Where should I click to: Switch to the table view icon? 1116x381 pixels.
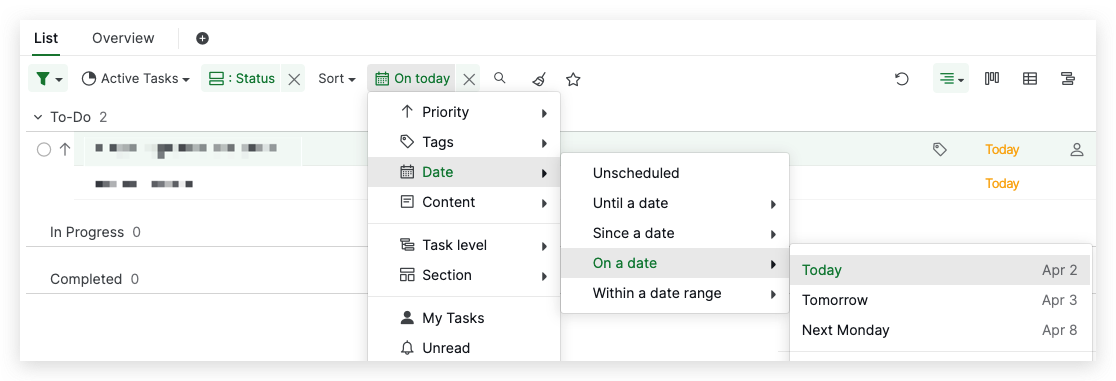[x=1029, y=79]
